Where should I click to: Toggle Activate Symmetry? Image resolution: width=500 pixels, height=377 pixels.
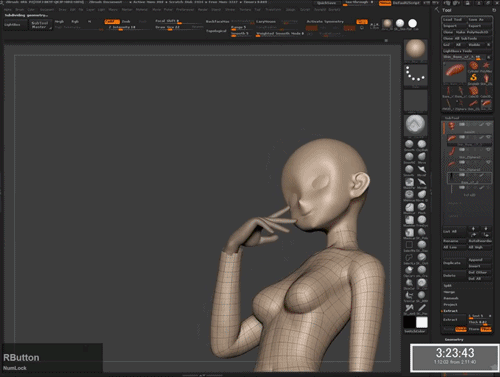pos(325,22)
